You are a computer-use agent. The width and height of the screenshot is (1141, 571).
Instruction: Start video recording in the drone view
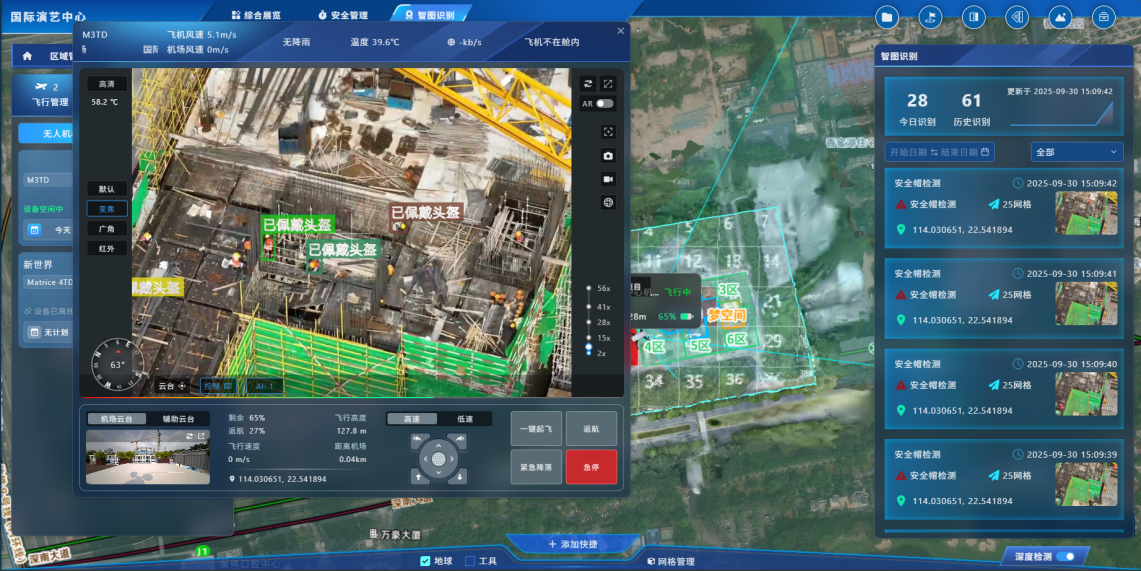pyautogui.click(x=607, y=179)
